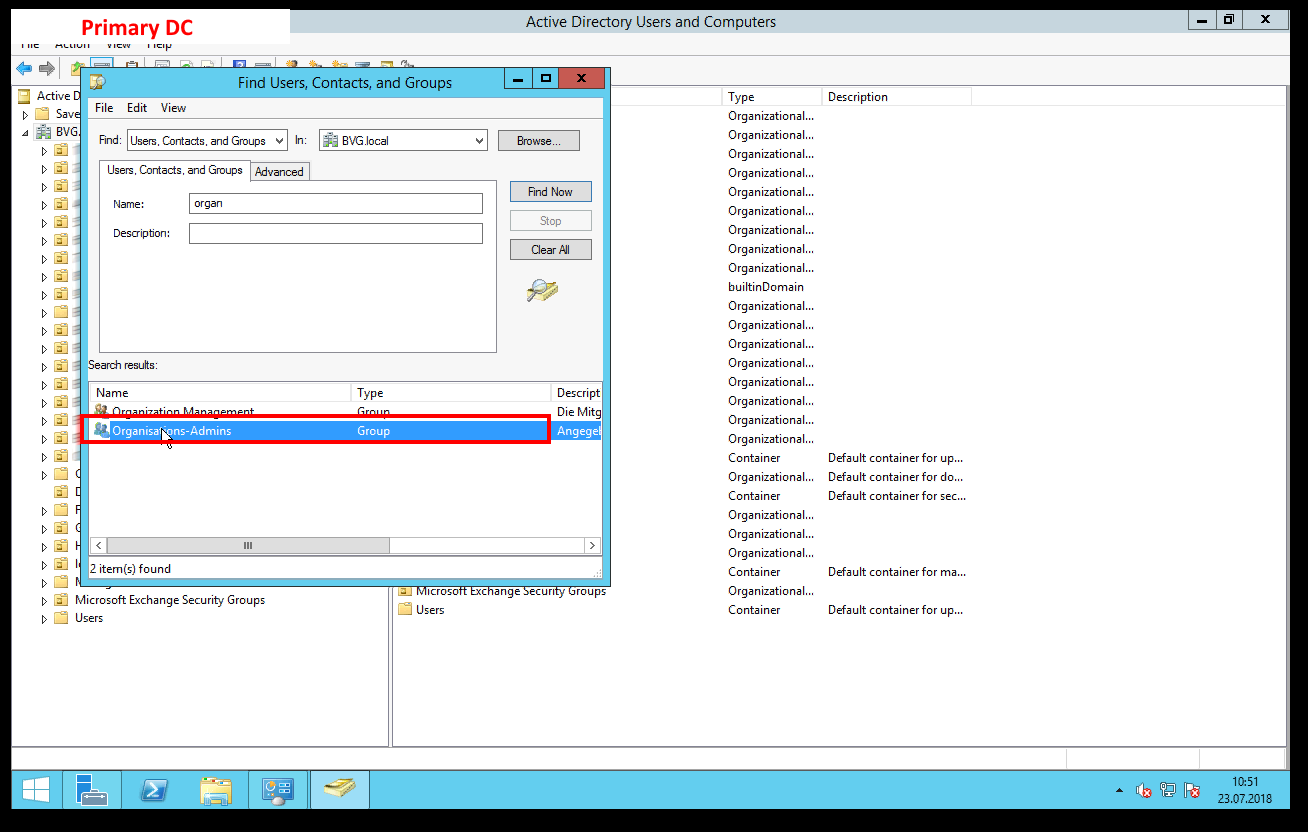Click the Type column header in main window
1308x832 pixels.
coord(772,97)
